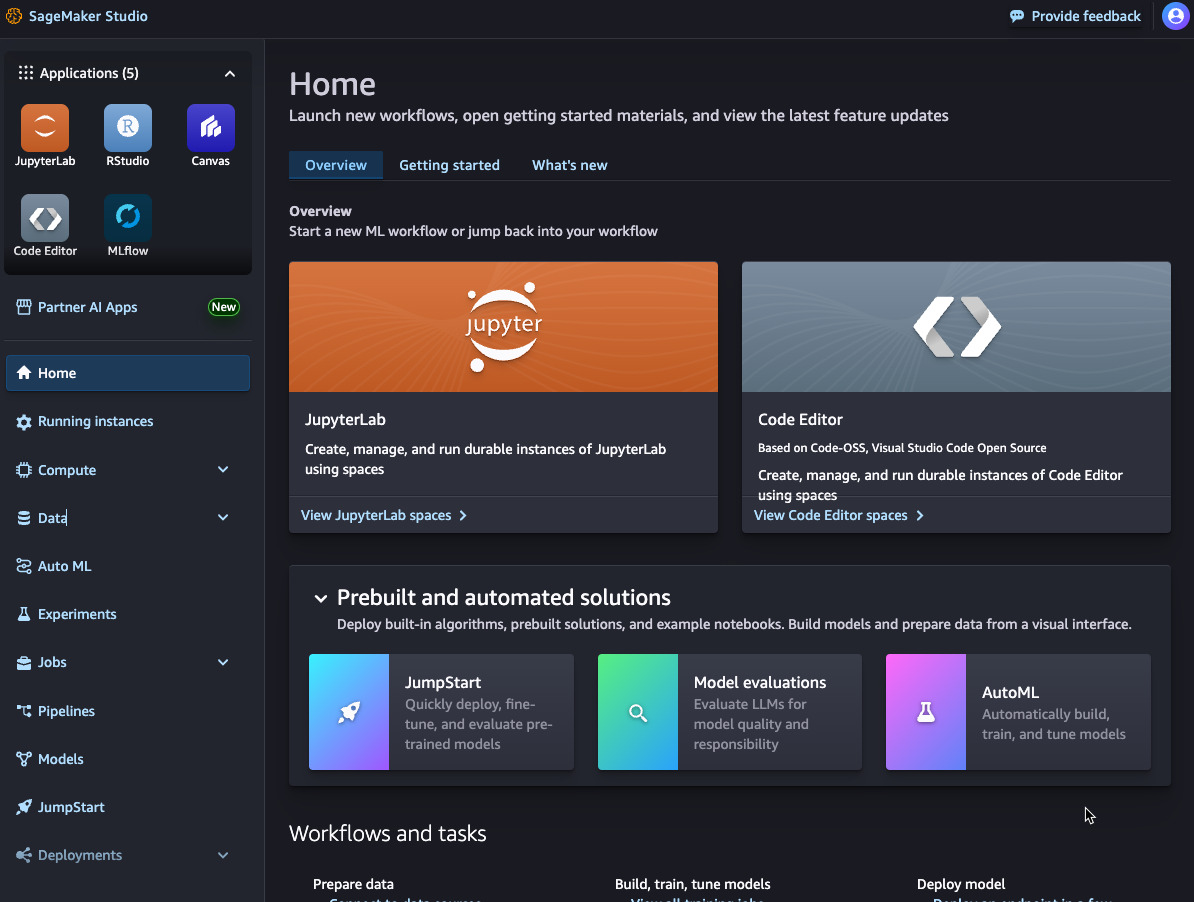Switch to the Getting started tab
Screen dimensions: 1194x902
point(449,165)
